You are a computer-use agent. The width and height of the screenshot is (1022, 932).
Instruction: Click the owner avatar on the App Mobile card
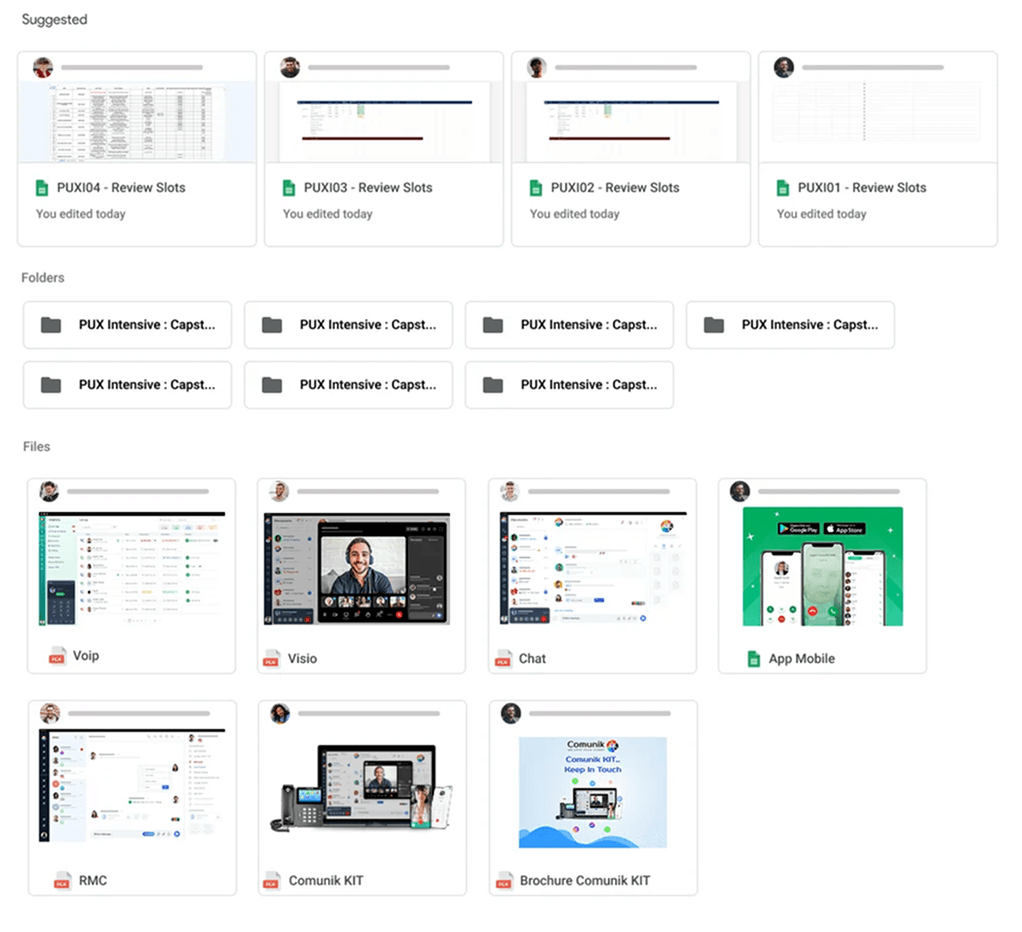740,491
